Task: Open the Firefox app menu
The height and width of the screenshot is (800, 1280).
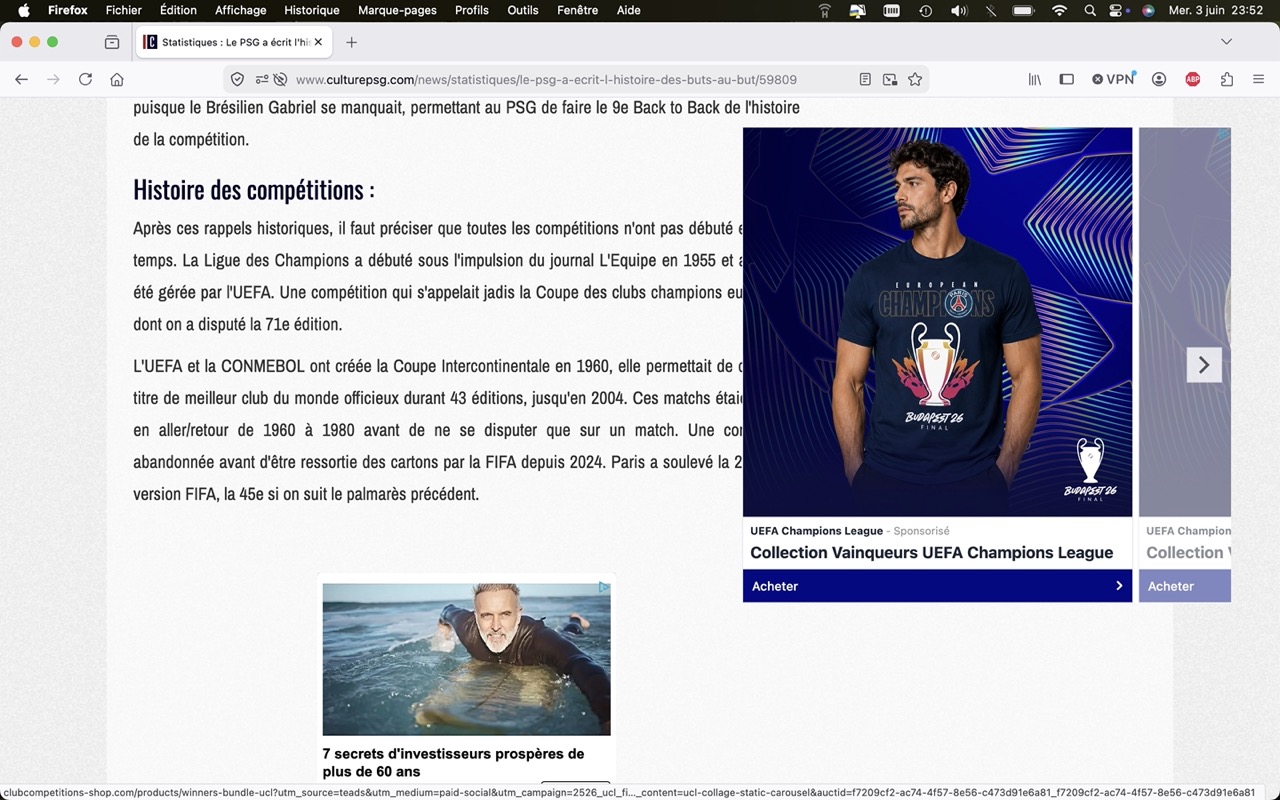Action: tap(68, 11)
